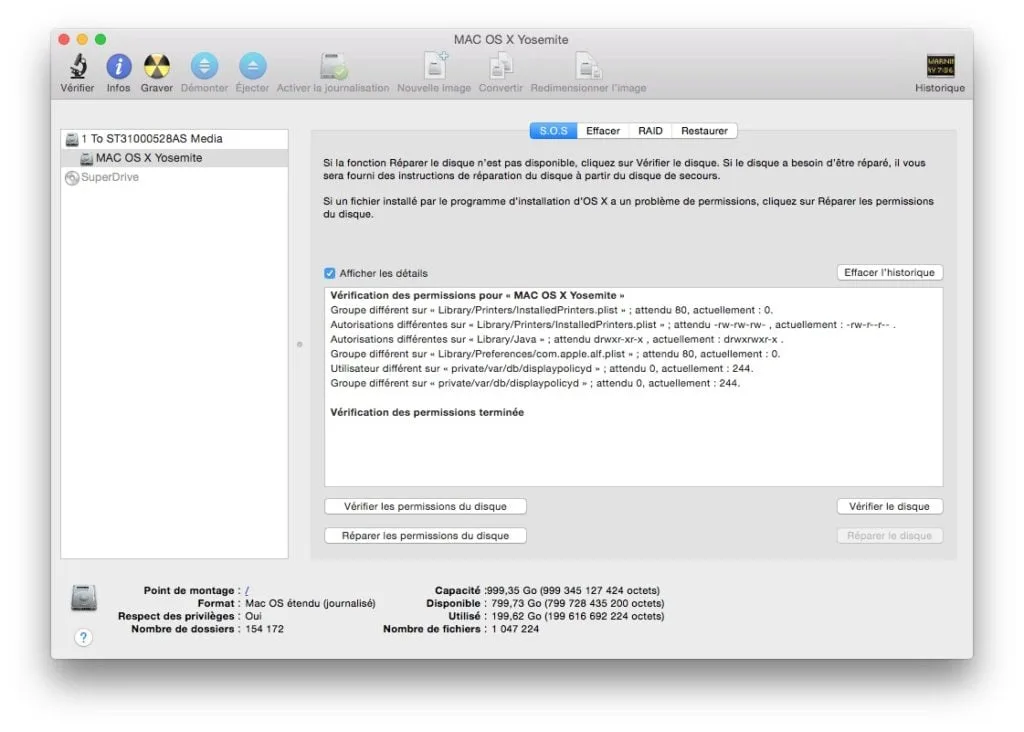The height and width of the screenshot is (732, 1024).
Task: Click Réparer les permissions du disque
Action: pyautogui.click(x=425, y=535)
